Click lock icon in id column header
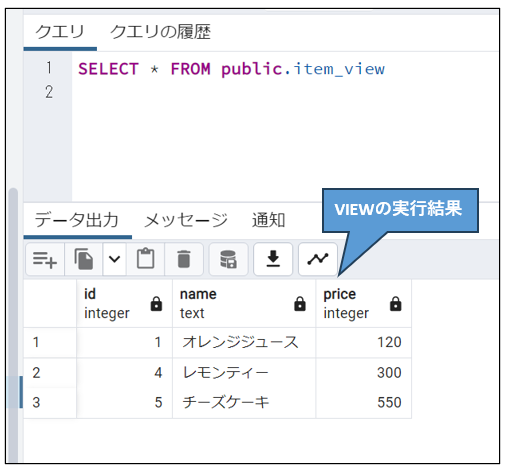Viewport: 506px width, 472px height. click(x=156, y=304)
